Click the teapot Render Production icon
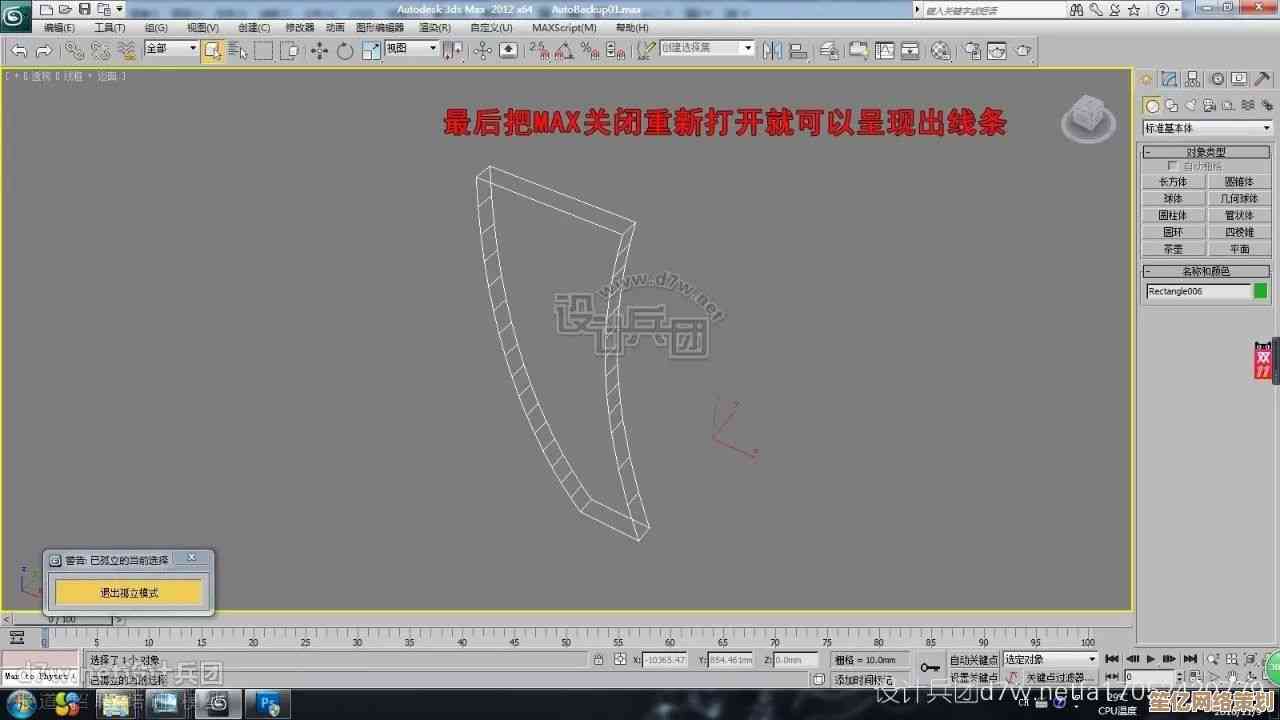This screenshot has width=1280, height=720. coord(1023,50)
